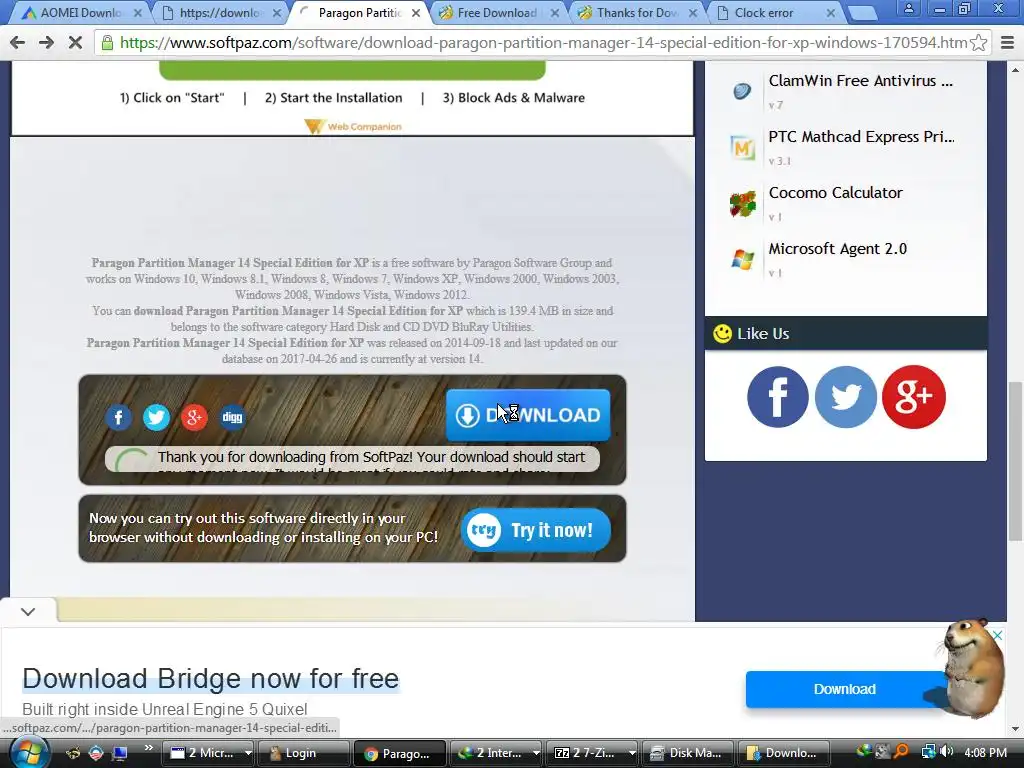Click the Cocomo Calculator icon
The image size is (1024, 768).
pyautogui.click(x=743, y=204)
